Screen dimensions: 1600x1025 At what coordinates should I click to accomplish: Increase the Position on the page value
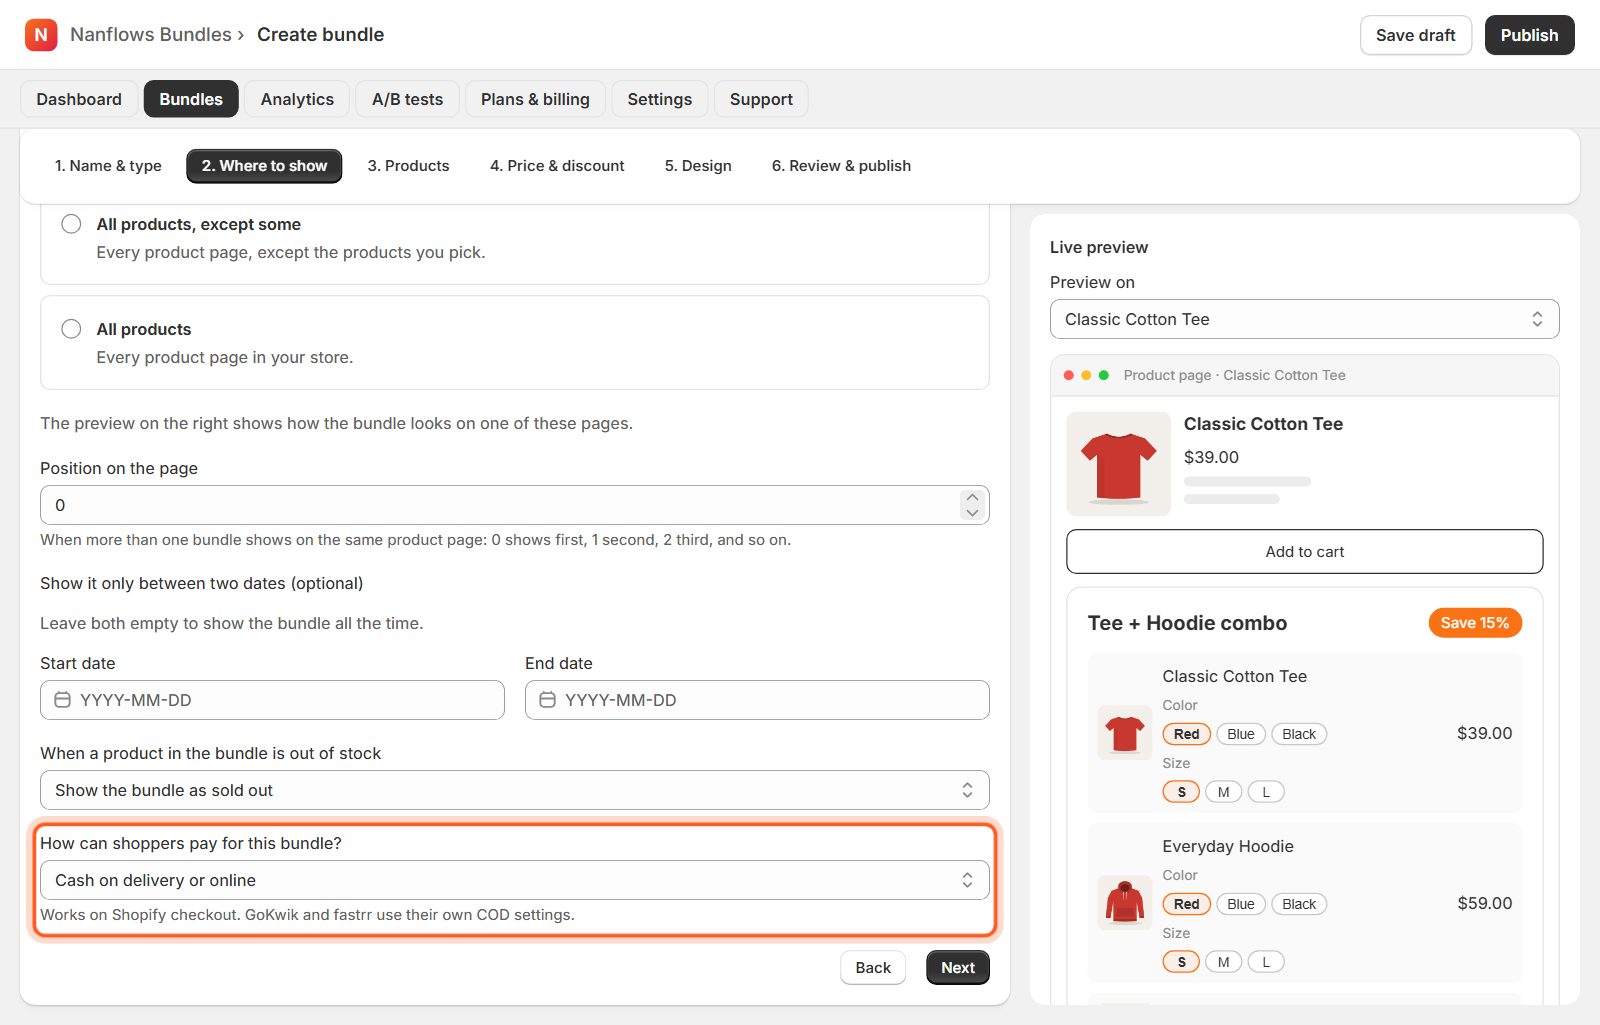tap(972, 497)
